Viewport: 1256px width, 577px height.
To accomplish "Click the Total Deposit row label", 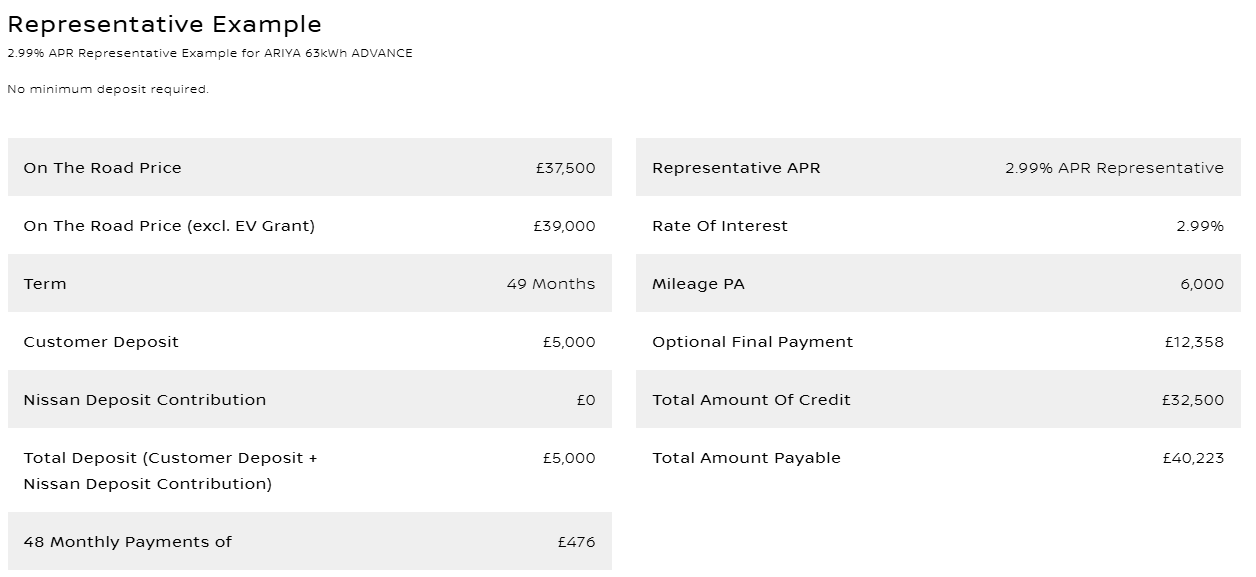I will pos(170,471).
